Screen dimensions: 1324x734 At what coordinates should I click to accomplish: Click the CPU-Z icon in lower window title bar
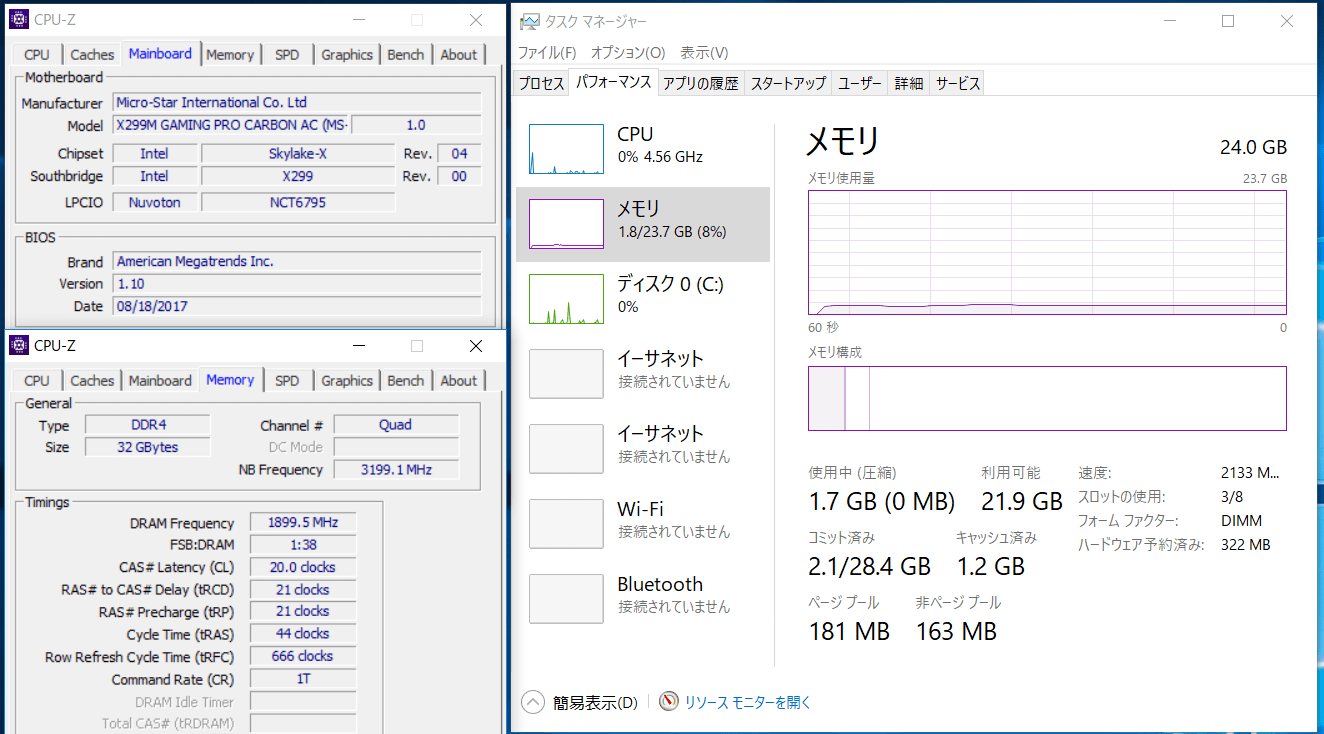pyautogui.click(x=19, y=345)
